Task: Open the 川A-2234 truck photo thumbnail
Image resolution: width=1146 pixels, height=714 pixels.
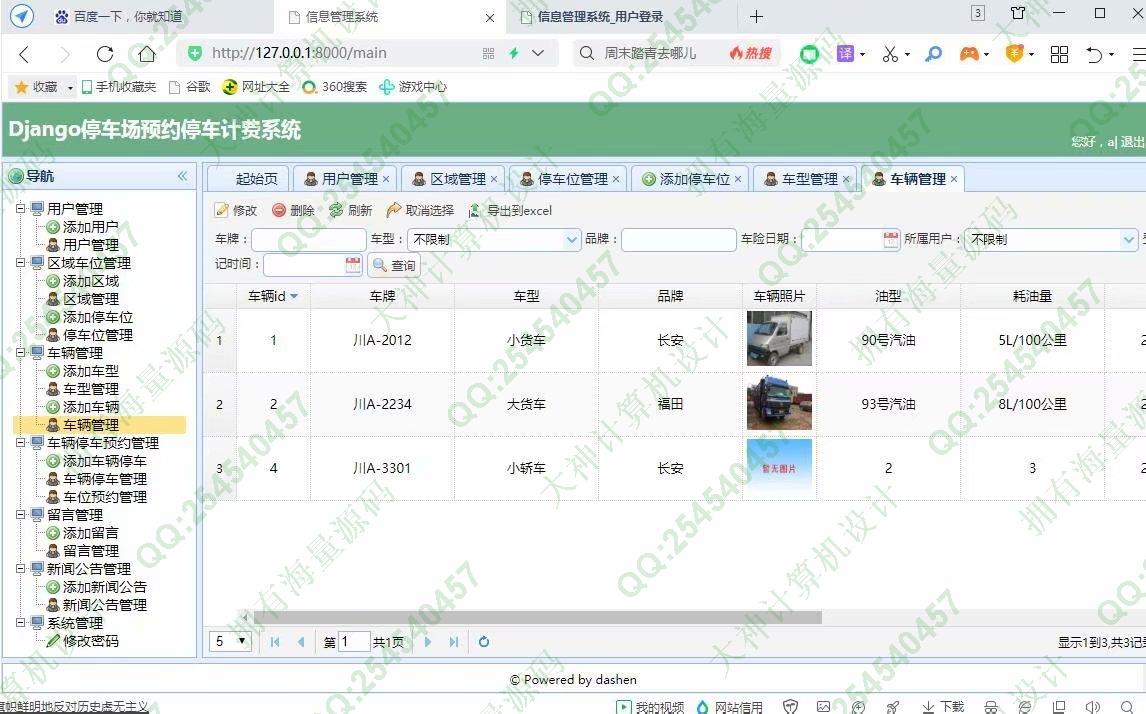Action: tap(779, 403)
